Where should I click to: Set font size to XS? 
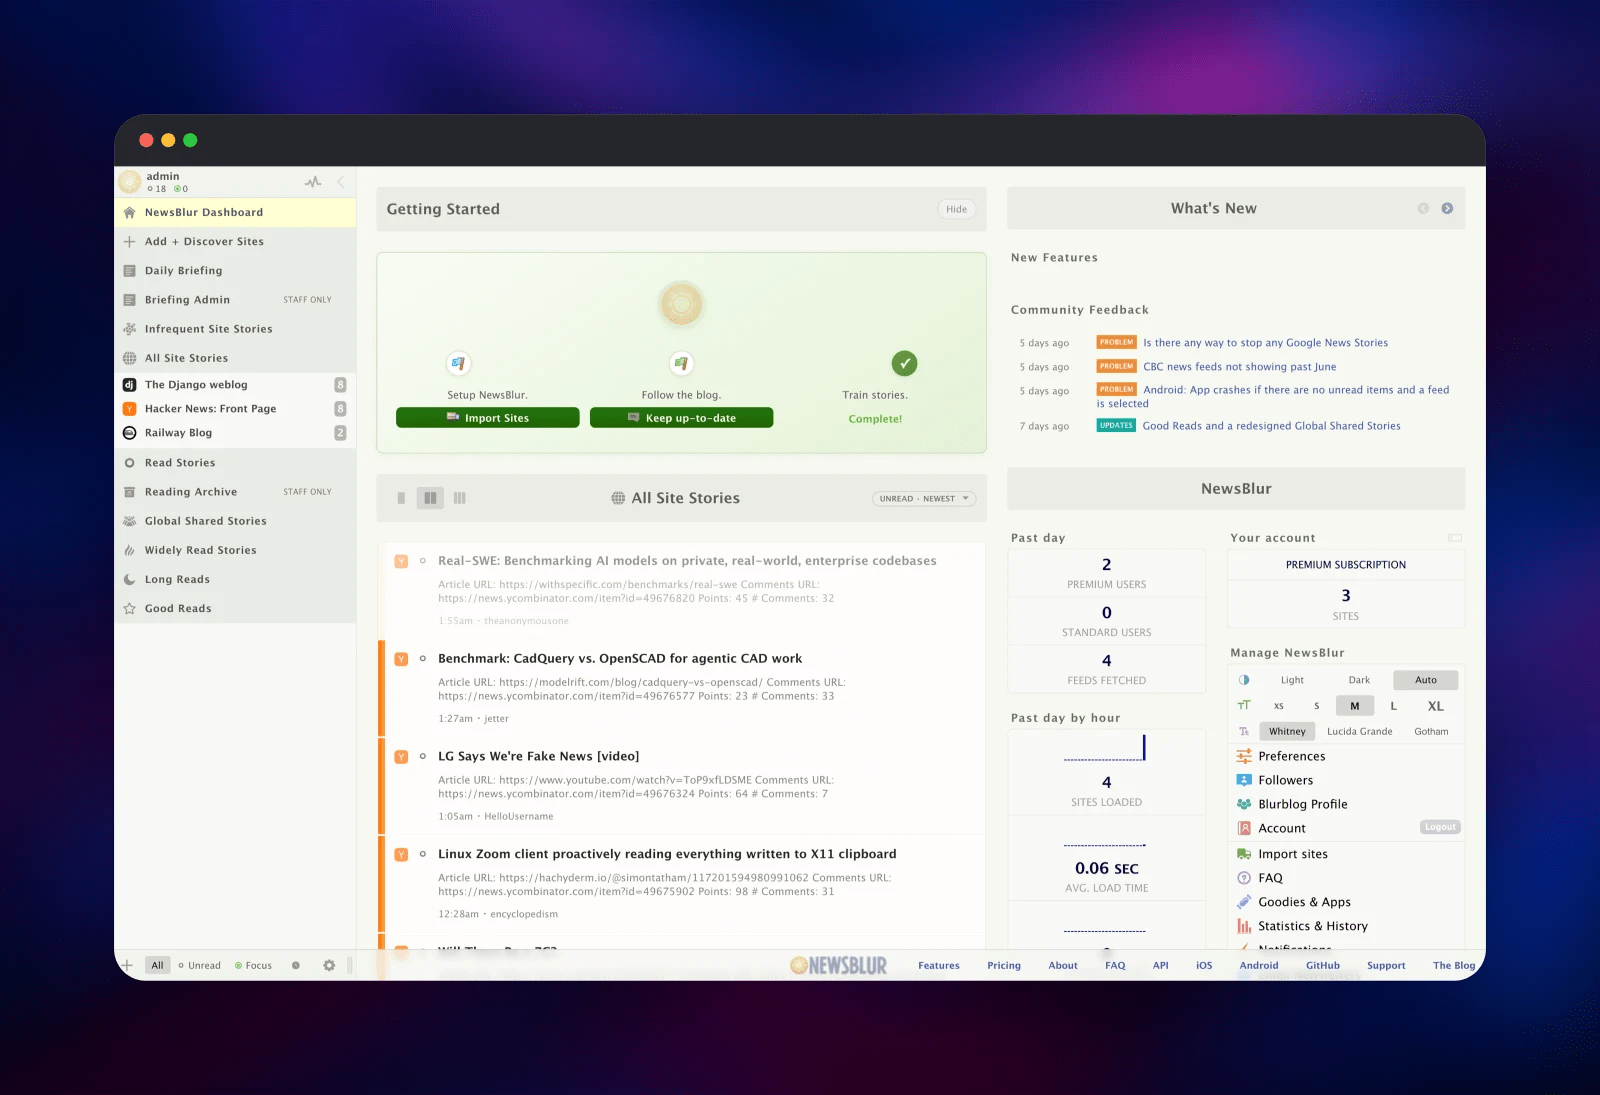click(x=1279, y=706)
